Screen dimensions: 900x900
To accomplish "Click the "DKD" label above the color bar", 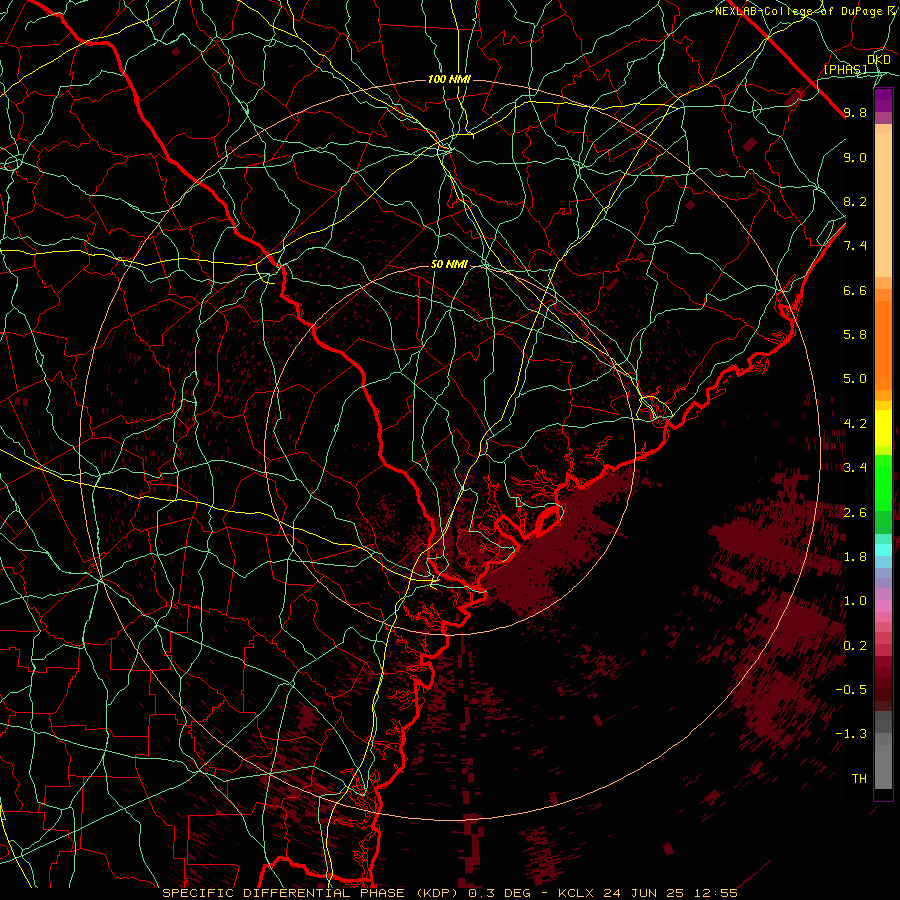I will (x=879, y=59).
